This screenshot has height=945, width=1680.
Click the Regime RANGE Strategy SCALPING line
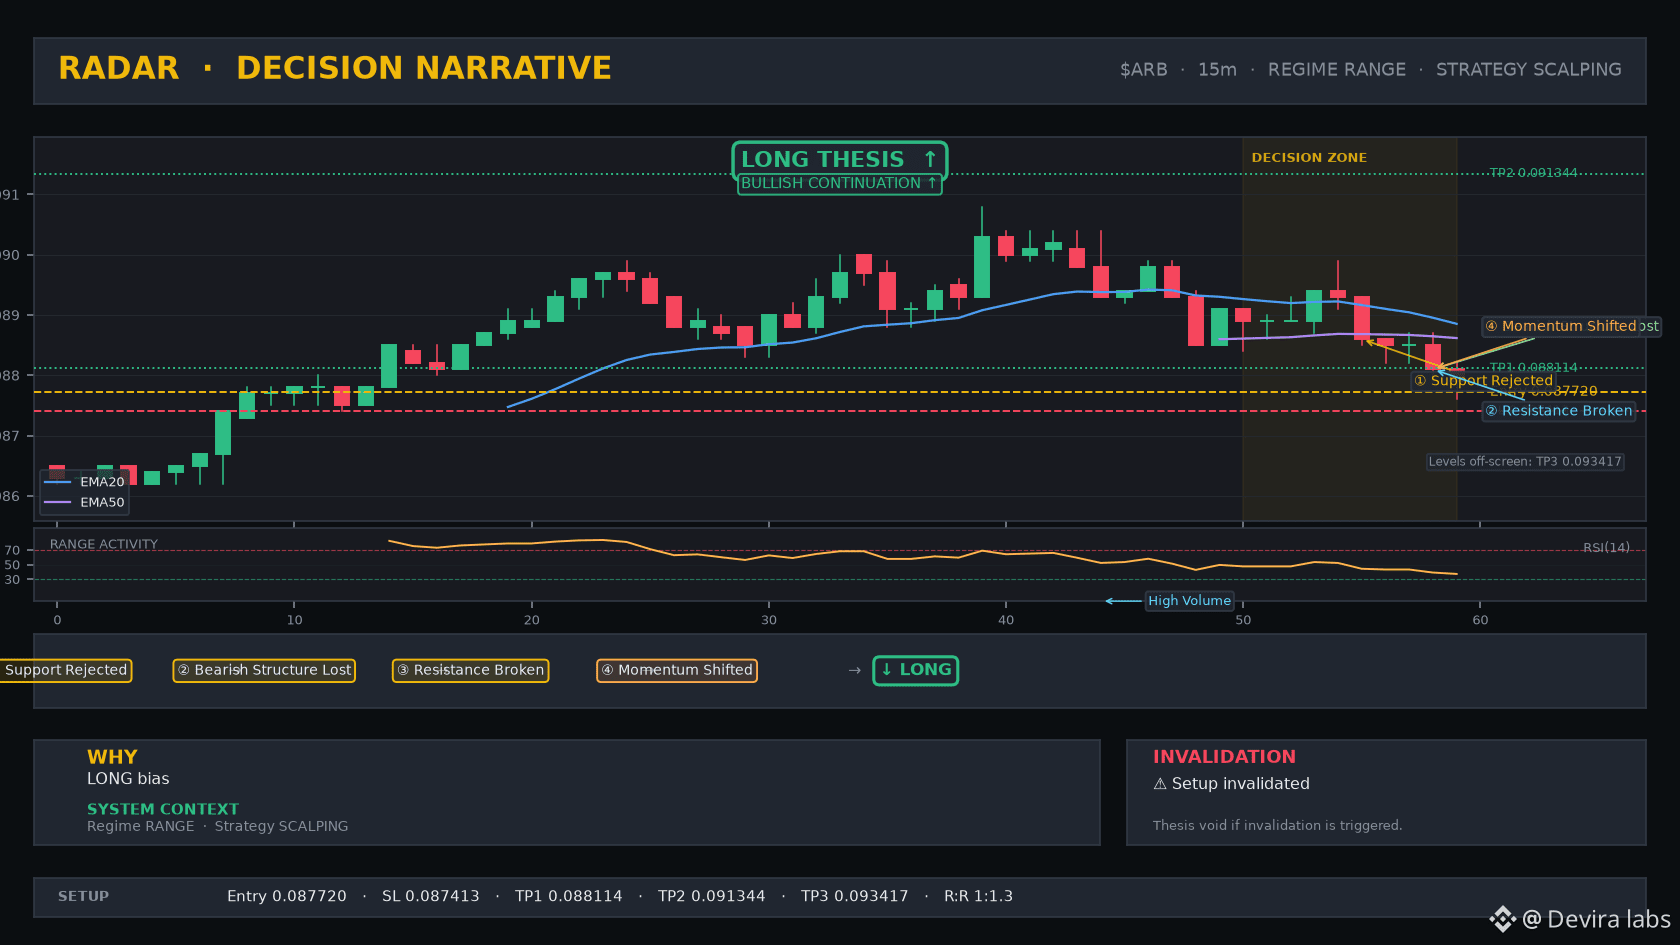click(218, 826)
